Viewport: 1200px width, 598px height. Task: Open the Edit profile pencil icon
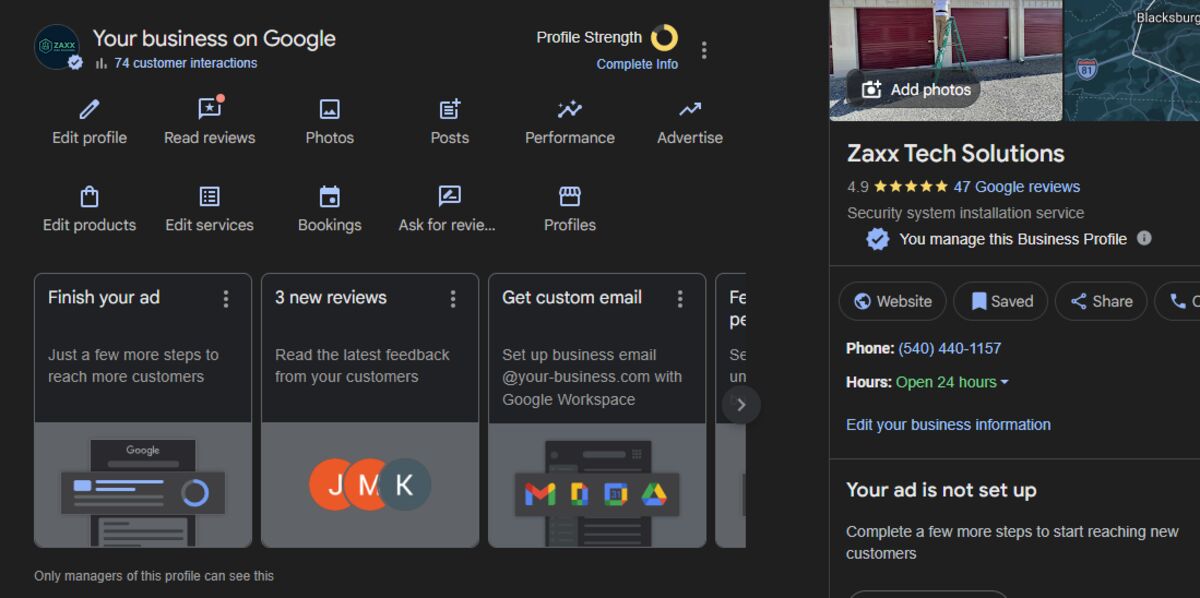89,110
